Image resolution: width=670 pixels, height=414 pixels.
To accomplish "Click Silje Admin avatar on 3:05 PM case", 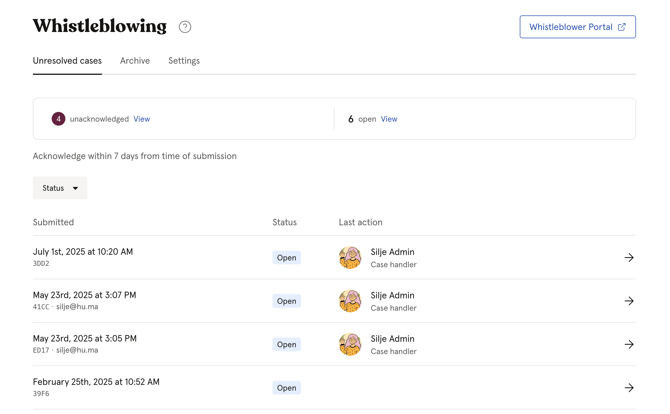I will tap(350, 344).
